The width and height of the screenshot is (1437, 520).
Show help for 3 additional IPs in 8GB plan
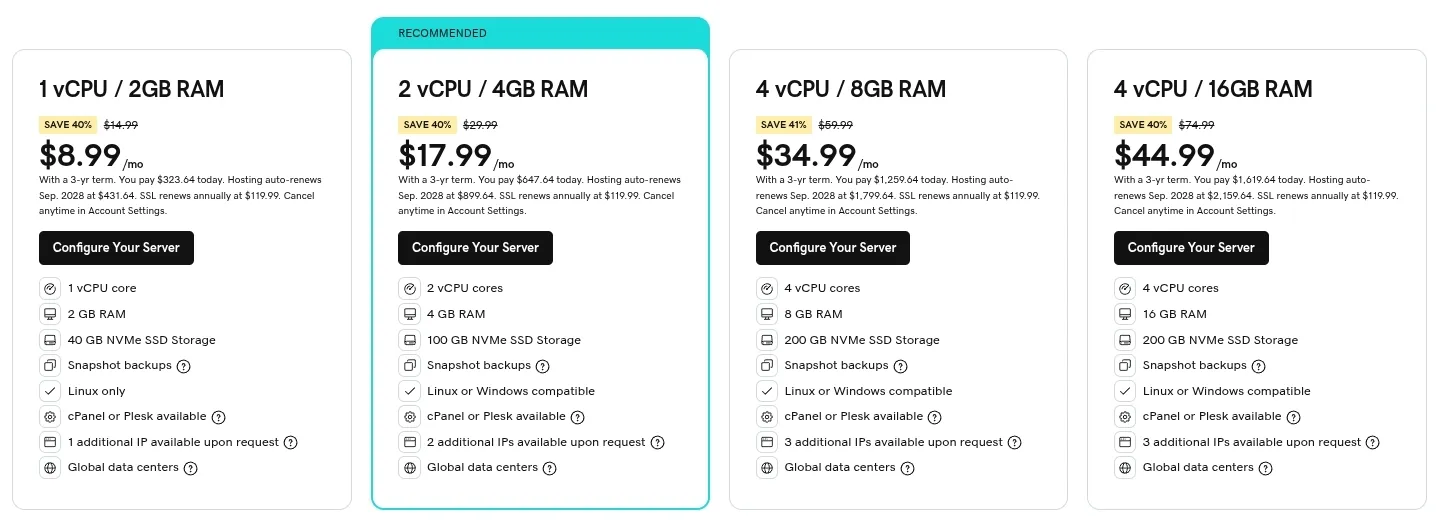1014,442
